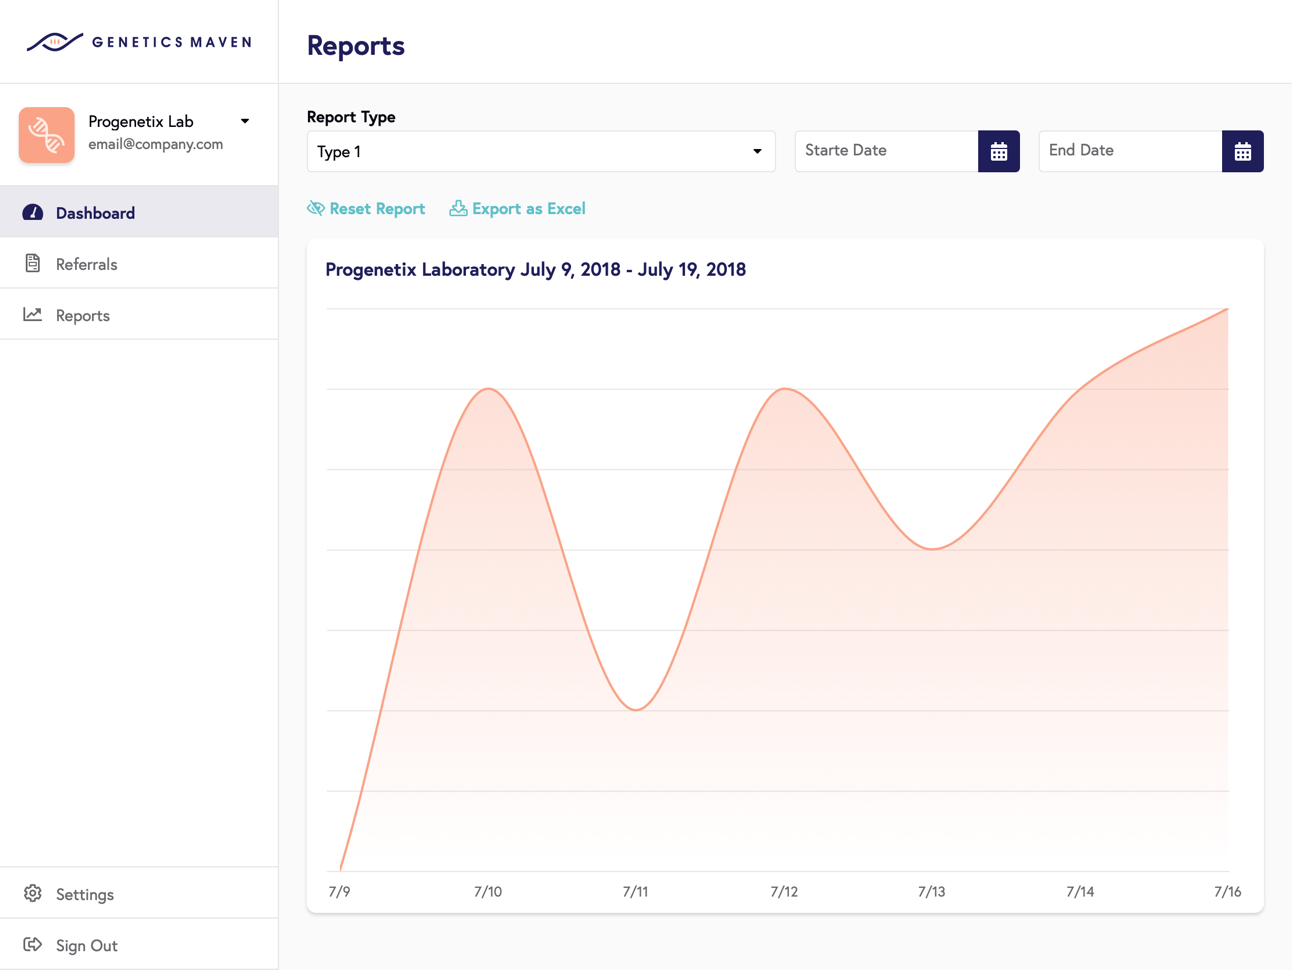Click the 7/10 axis label
The height and width of the screenshot is (970, 1292).
click(488, 891)
